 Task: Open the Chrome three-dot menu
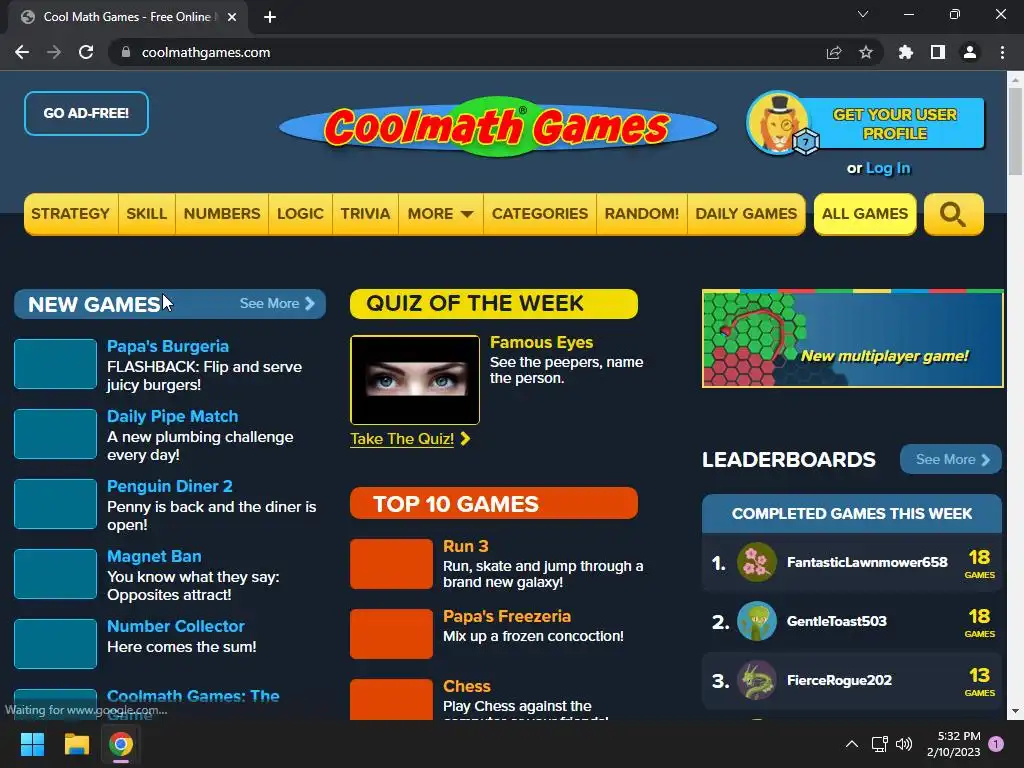pos(1002,52)
